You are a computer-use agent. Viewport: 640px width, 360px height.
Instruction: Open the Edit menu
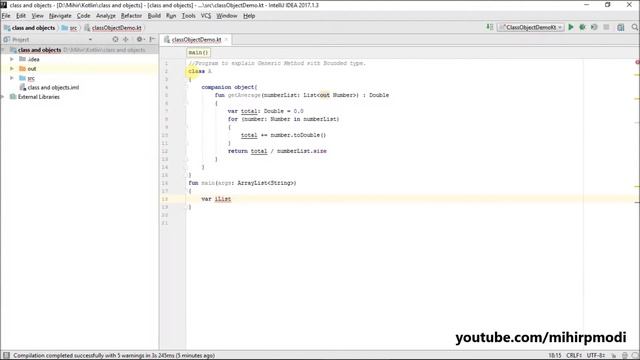[x=21, y=16]
